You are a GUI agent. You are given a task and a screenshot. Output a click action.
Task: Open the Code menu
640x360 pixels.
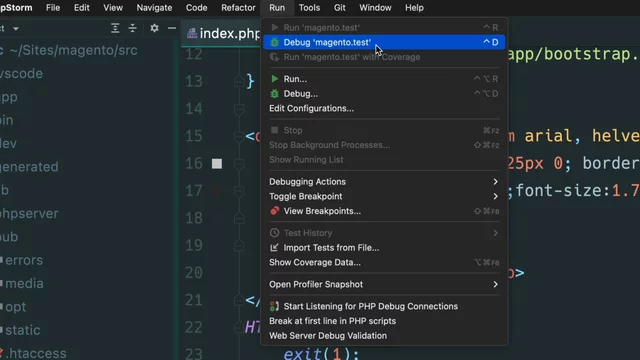coord(196,8)
